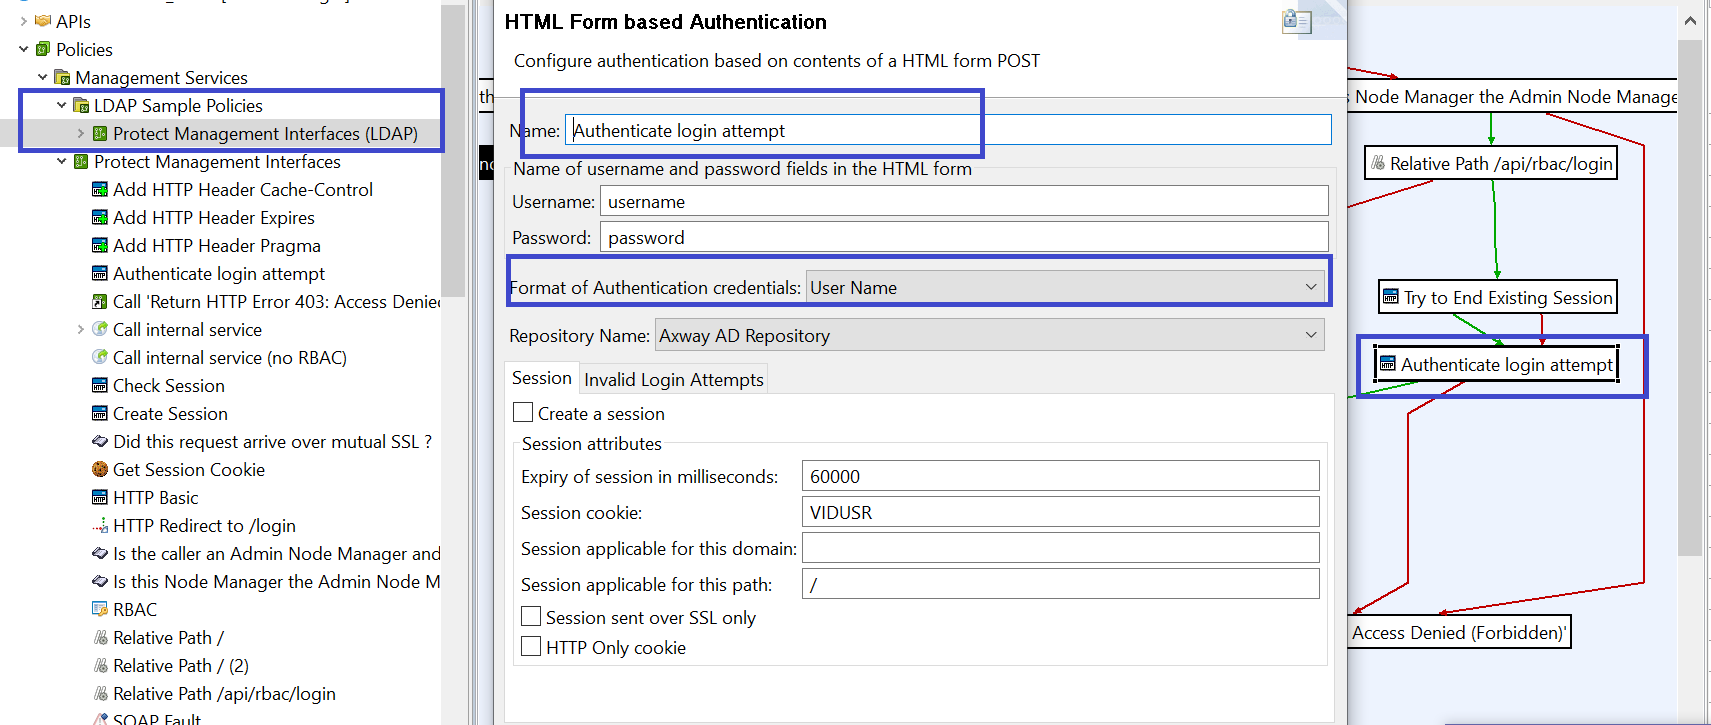
Task: Select Relative Path /api/rbac/login canvas node
Action: [1490, 164]
